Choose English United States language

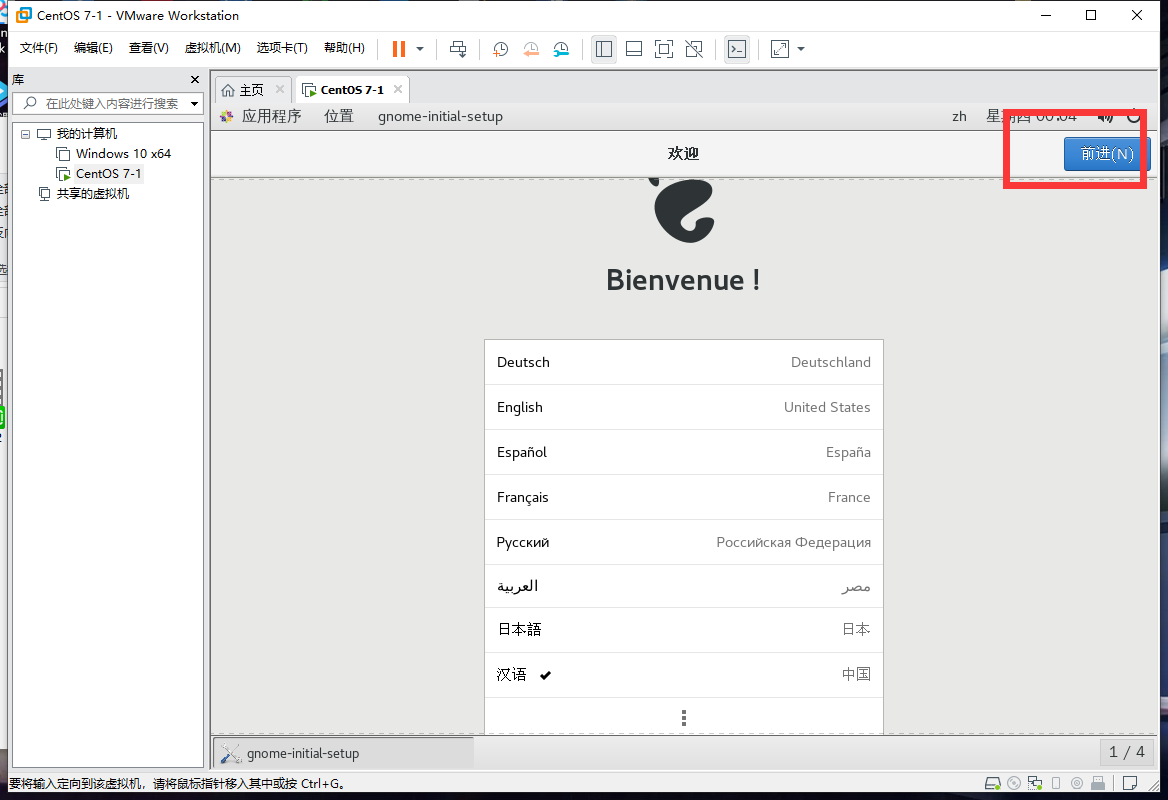[684, 407]
